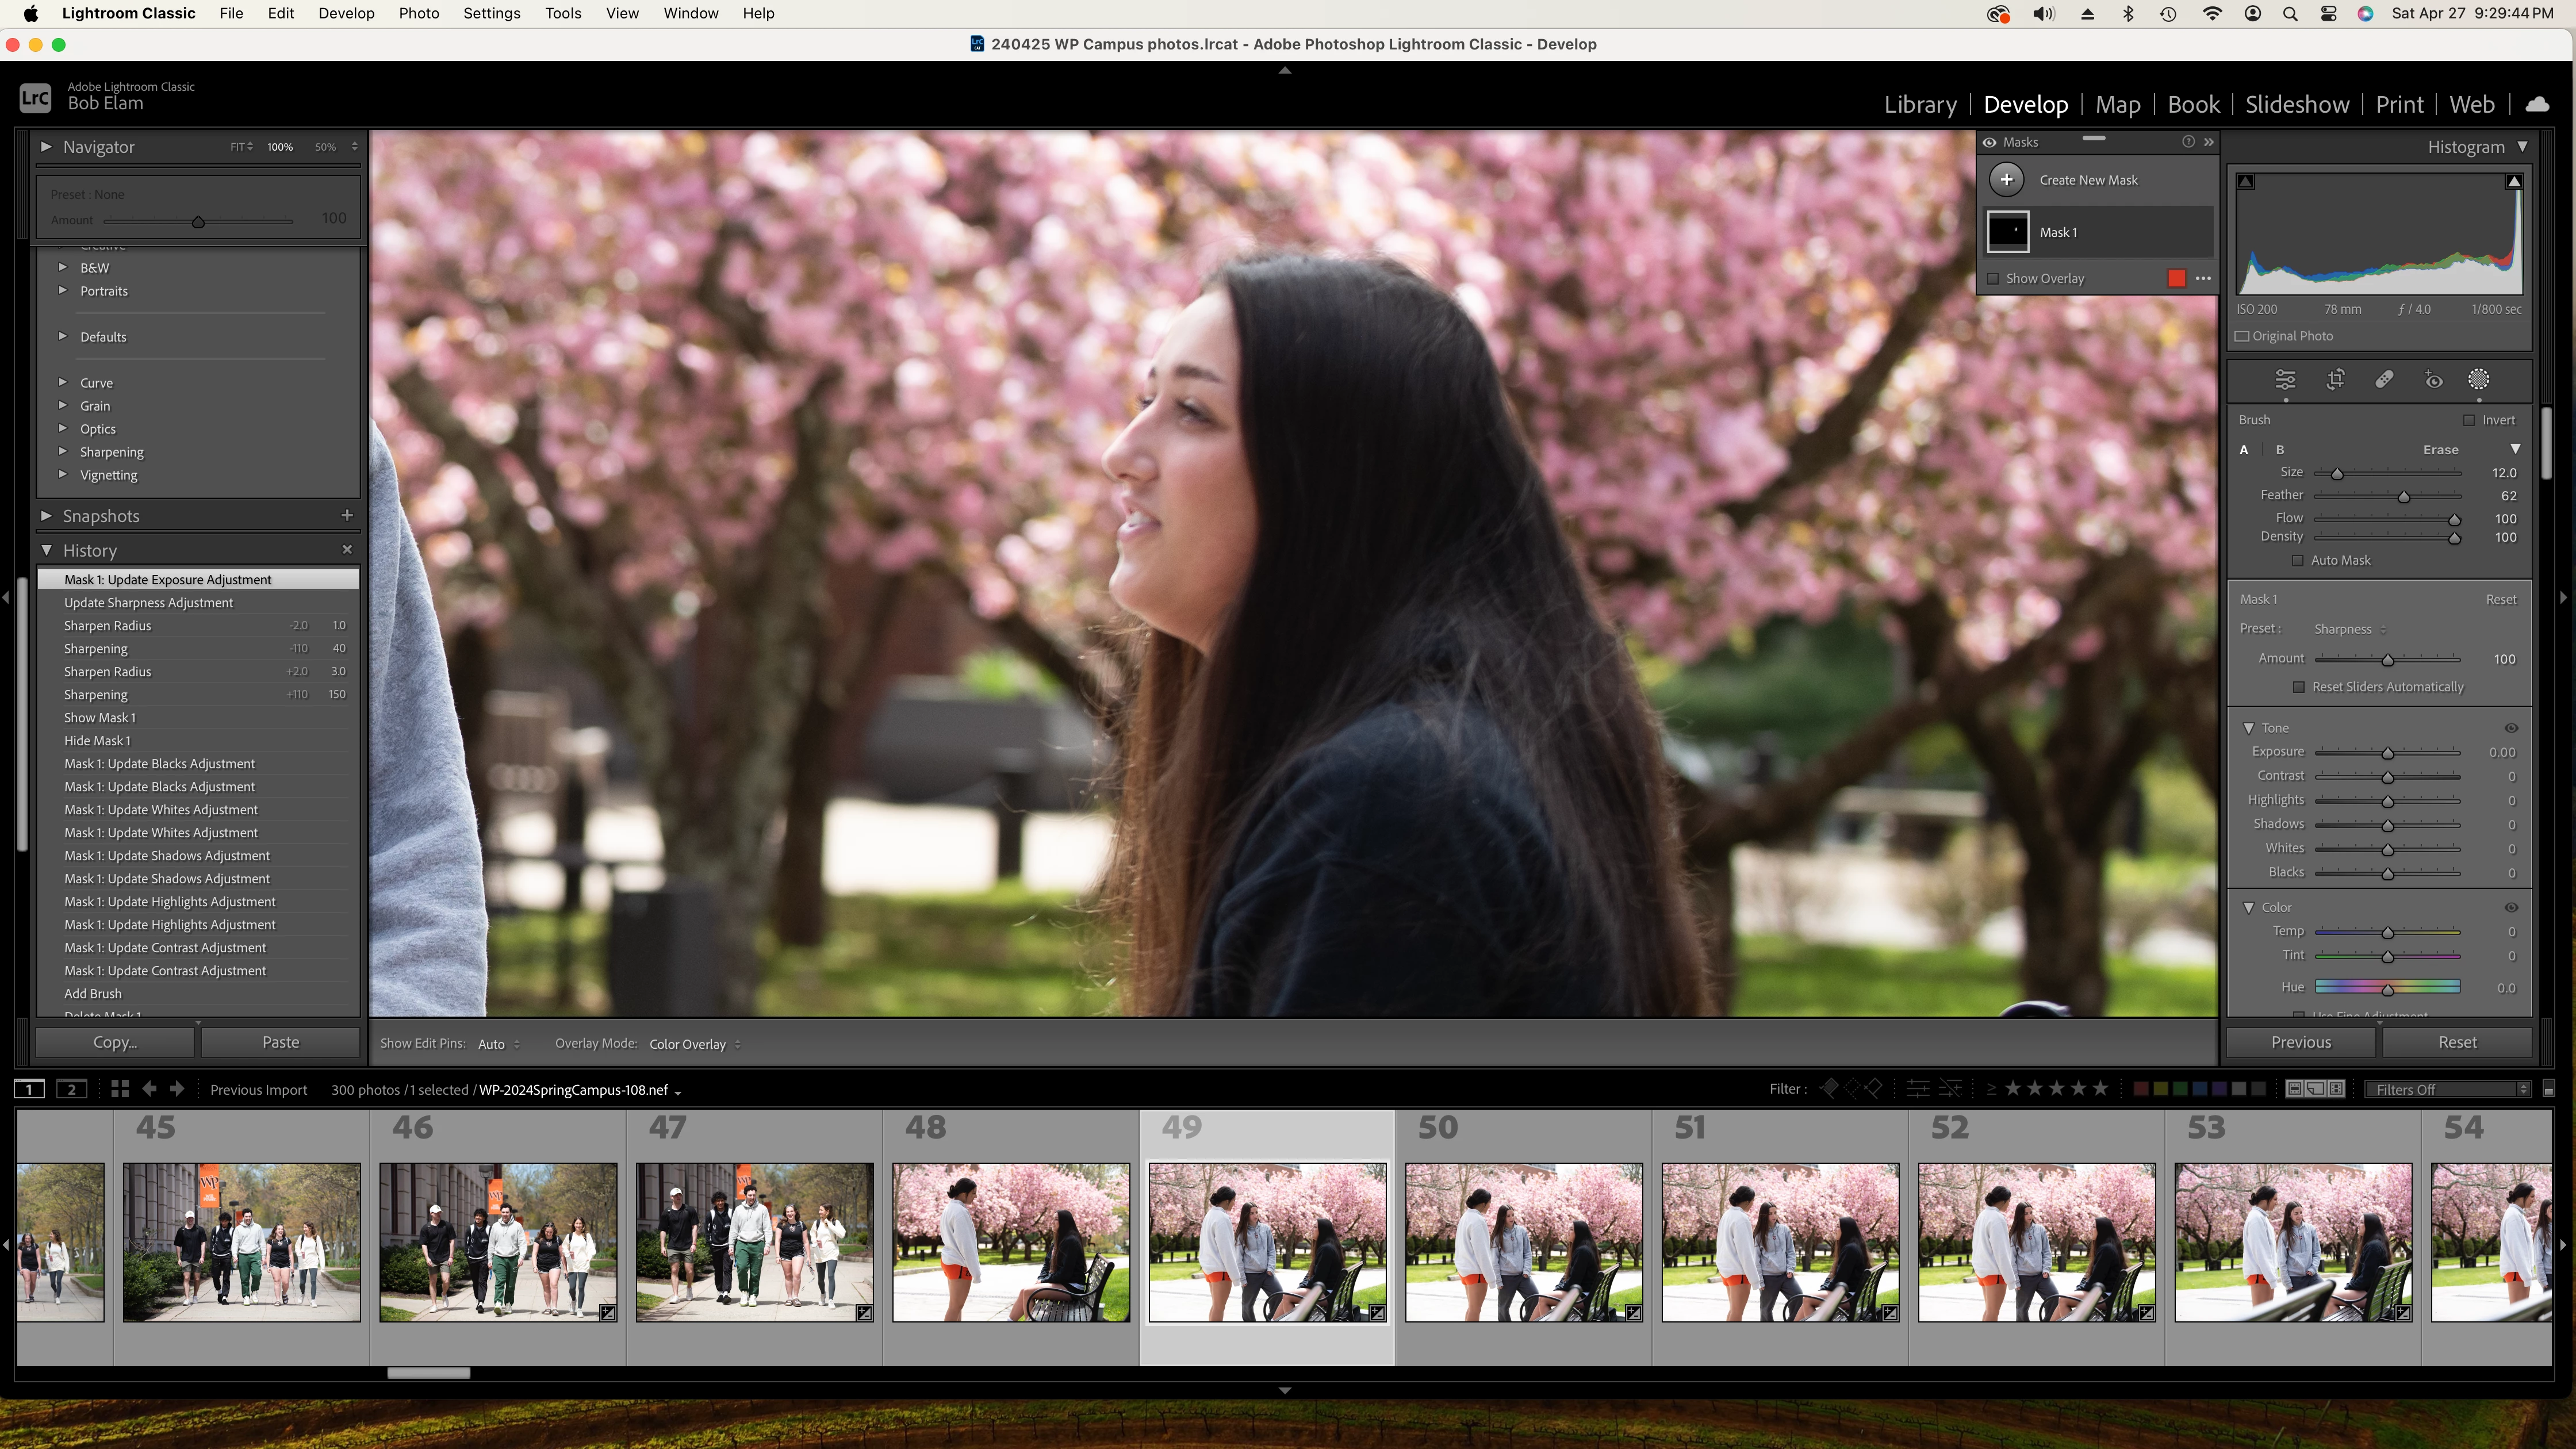2576x1449 pixels.
Task: Expand the Snapshots panel
Action: pyautogui.click(x=46, y=516)
